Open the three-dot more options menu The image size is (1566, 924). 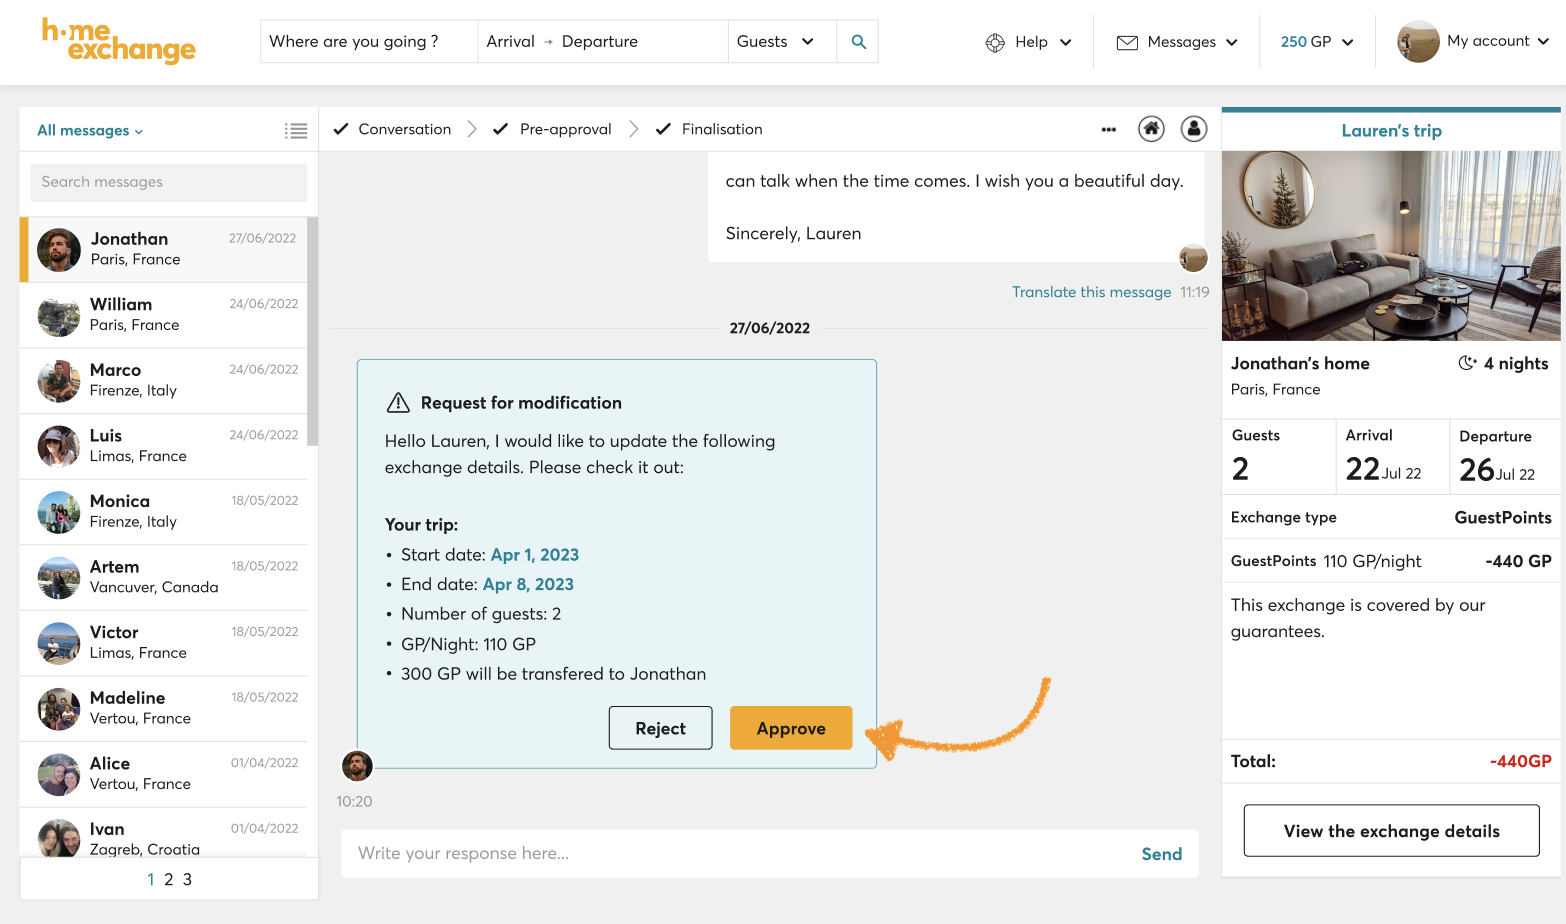(1109, 129)
